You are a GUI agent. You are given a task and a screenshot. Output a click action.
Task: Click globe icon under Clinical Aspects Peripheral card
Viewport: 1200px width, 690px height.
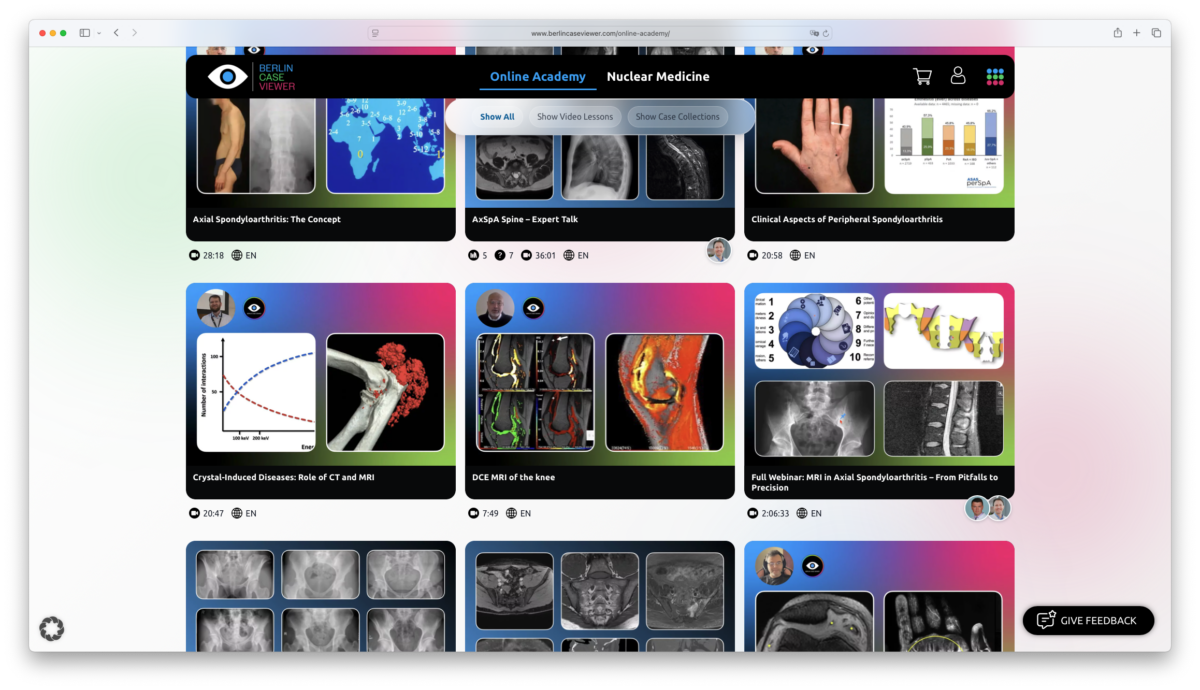(x=796, y=255)
